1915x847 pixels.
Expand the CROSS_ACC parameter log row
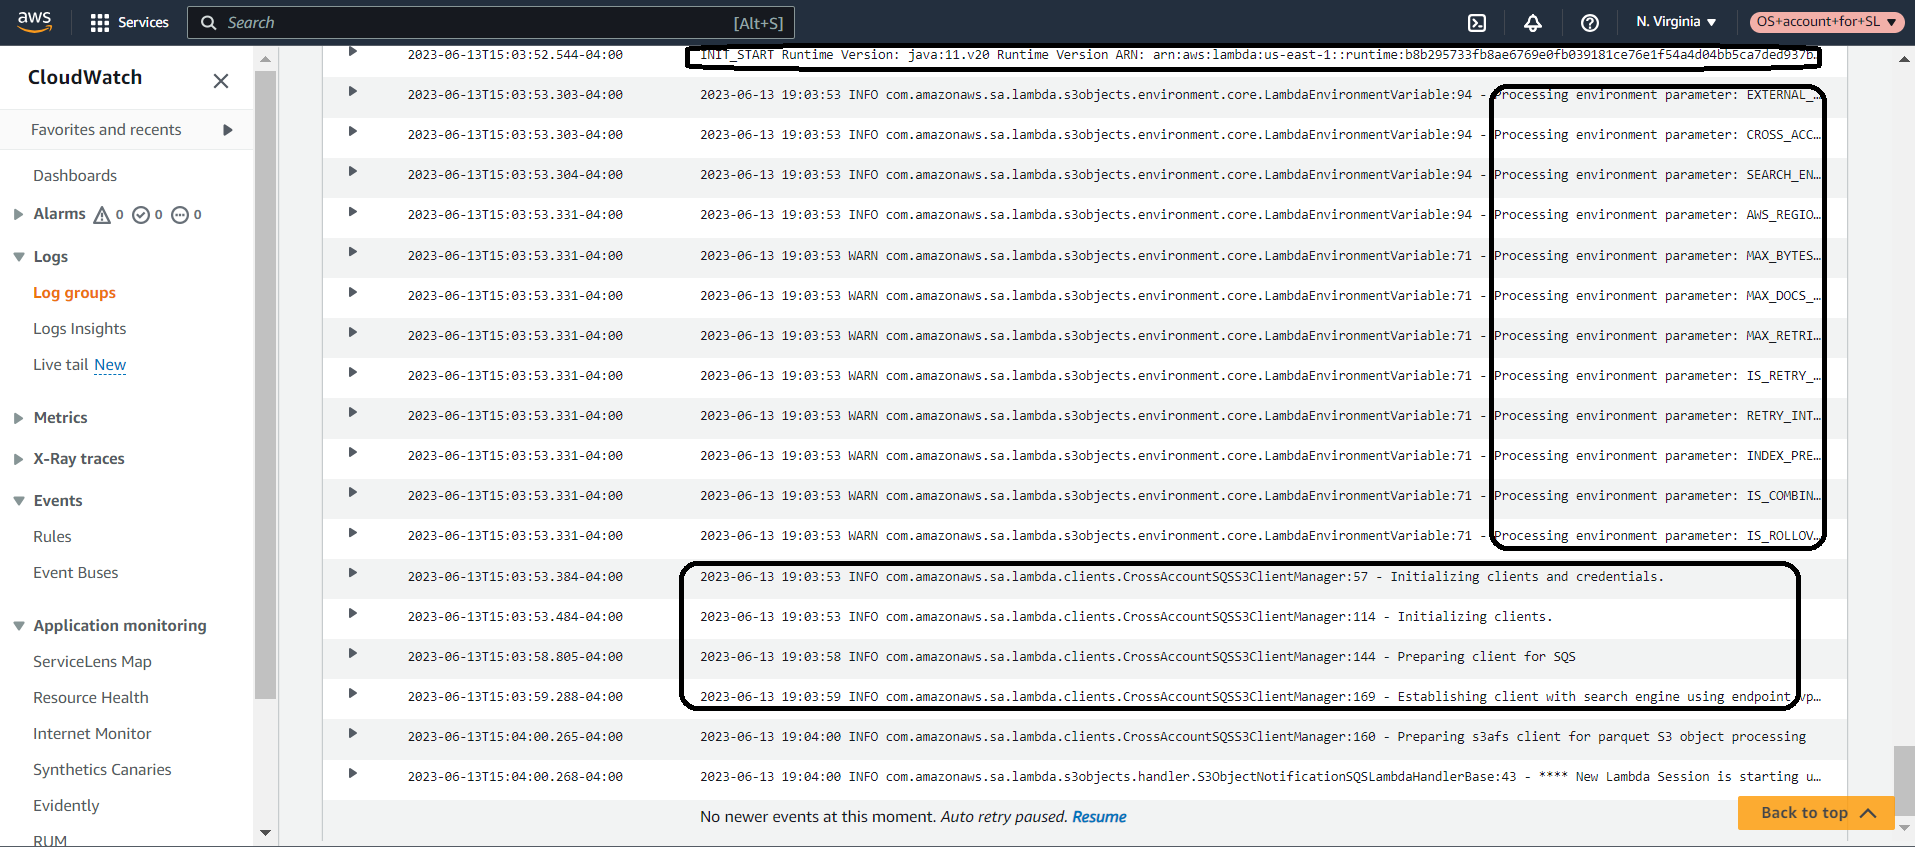coord(352,131)
